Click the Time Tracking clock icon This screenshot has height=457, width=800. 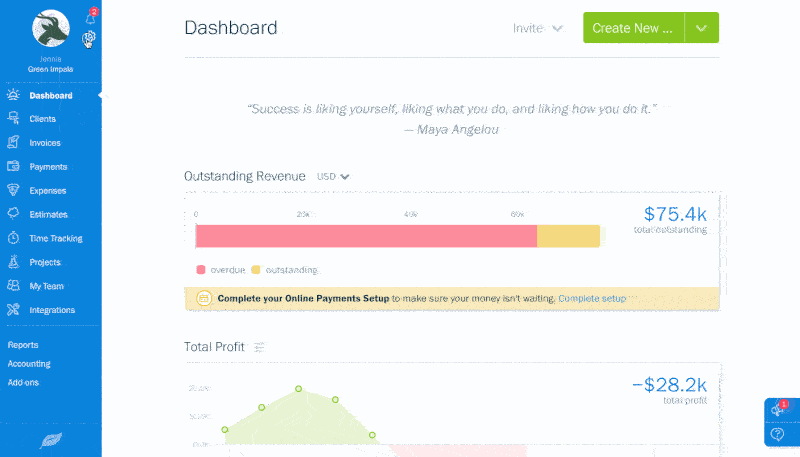tap(13, 238)
